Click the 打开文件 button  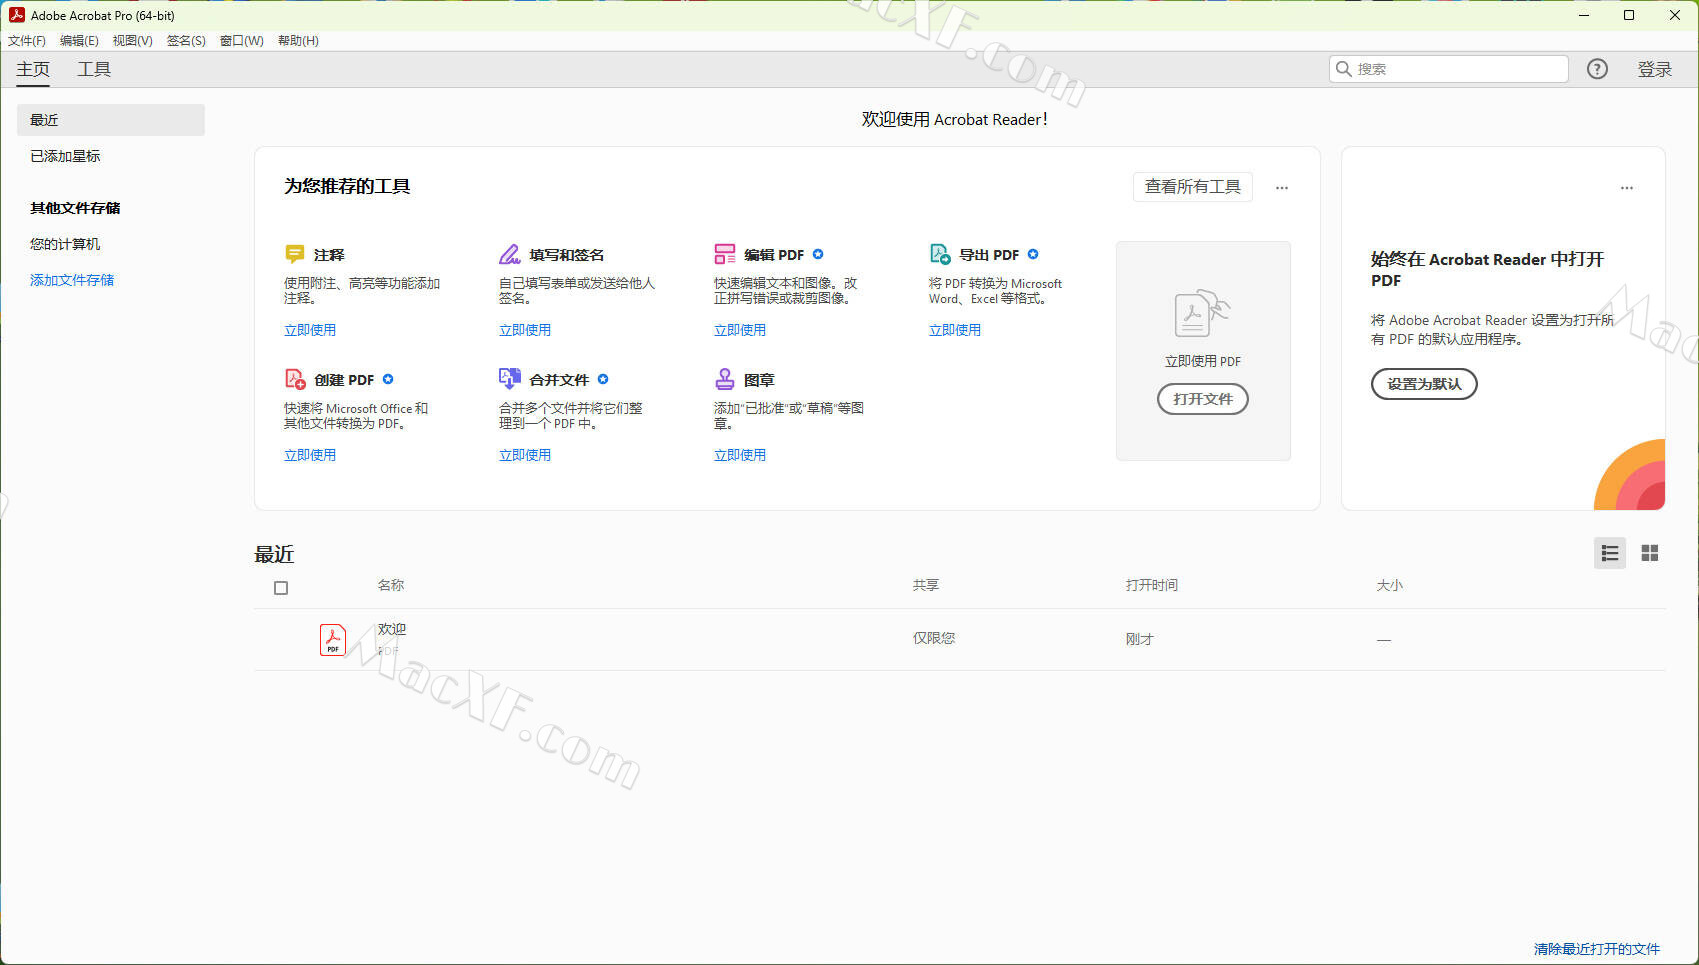tap(1203, 399)
